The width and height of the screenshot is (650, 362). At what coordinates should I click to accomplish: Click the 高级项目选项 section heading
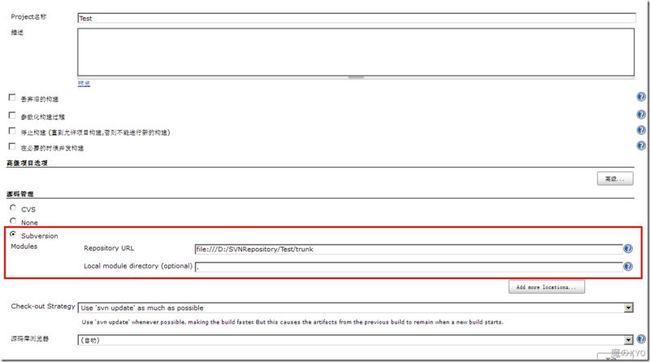(x=27, y=163)
